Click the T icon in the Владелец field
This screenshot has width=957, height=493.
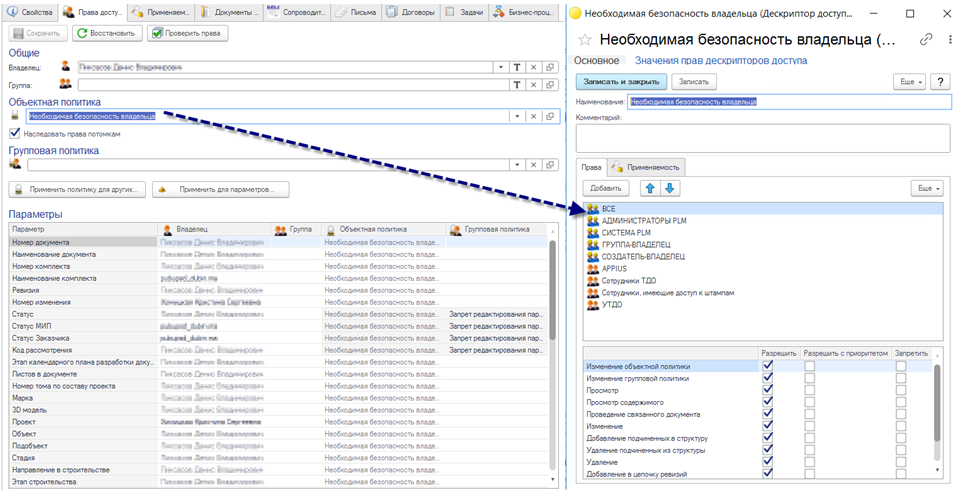point(516,67)
